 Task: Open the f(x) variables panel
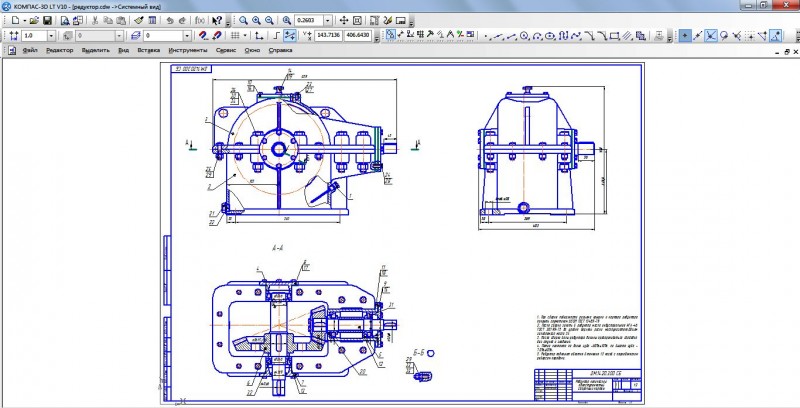[x=200, y=20]
